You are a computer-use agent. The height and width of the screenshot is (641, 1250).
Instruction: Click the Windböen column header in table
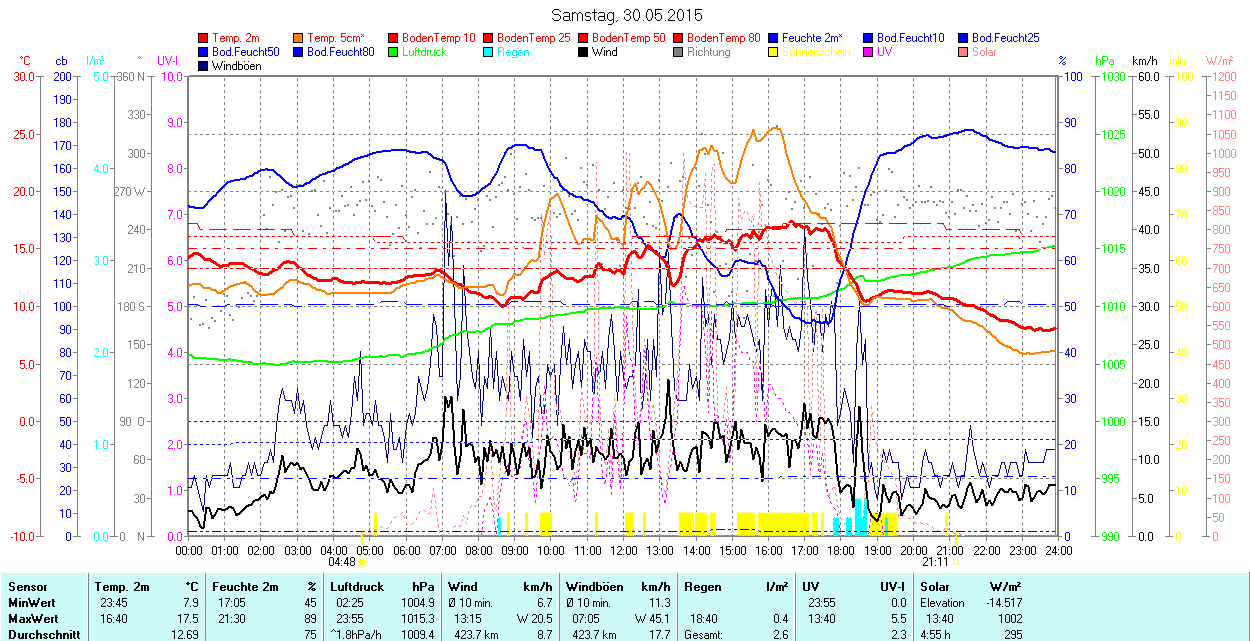[x=596, y=587]
